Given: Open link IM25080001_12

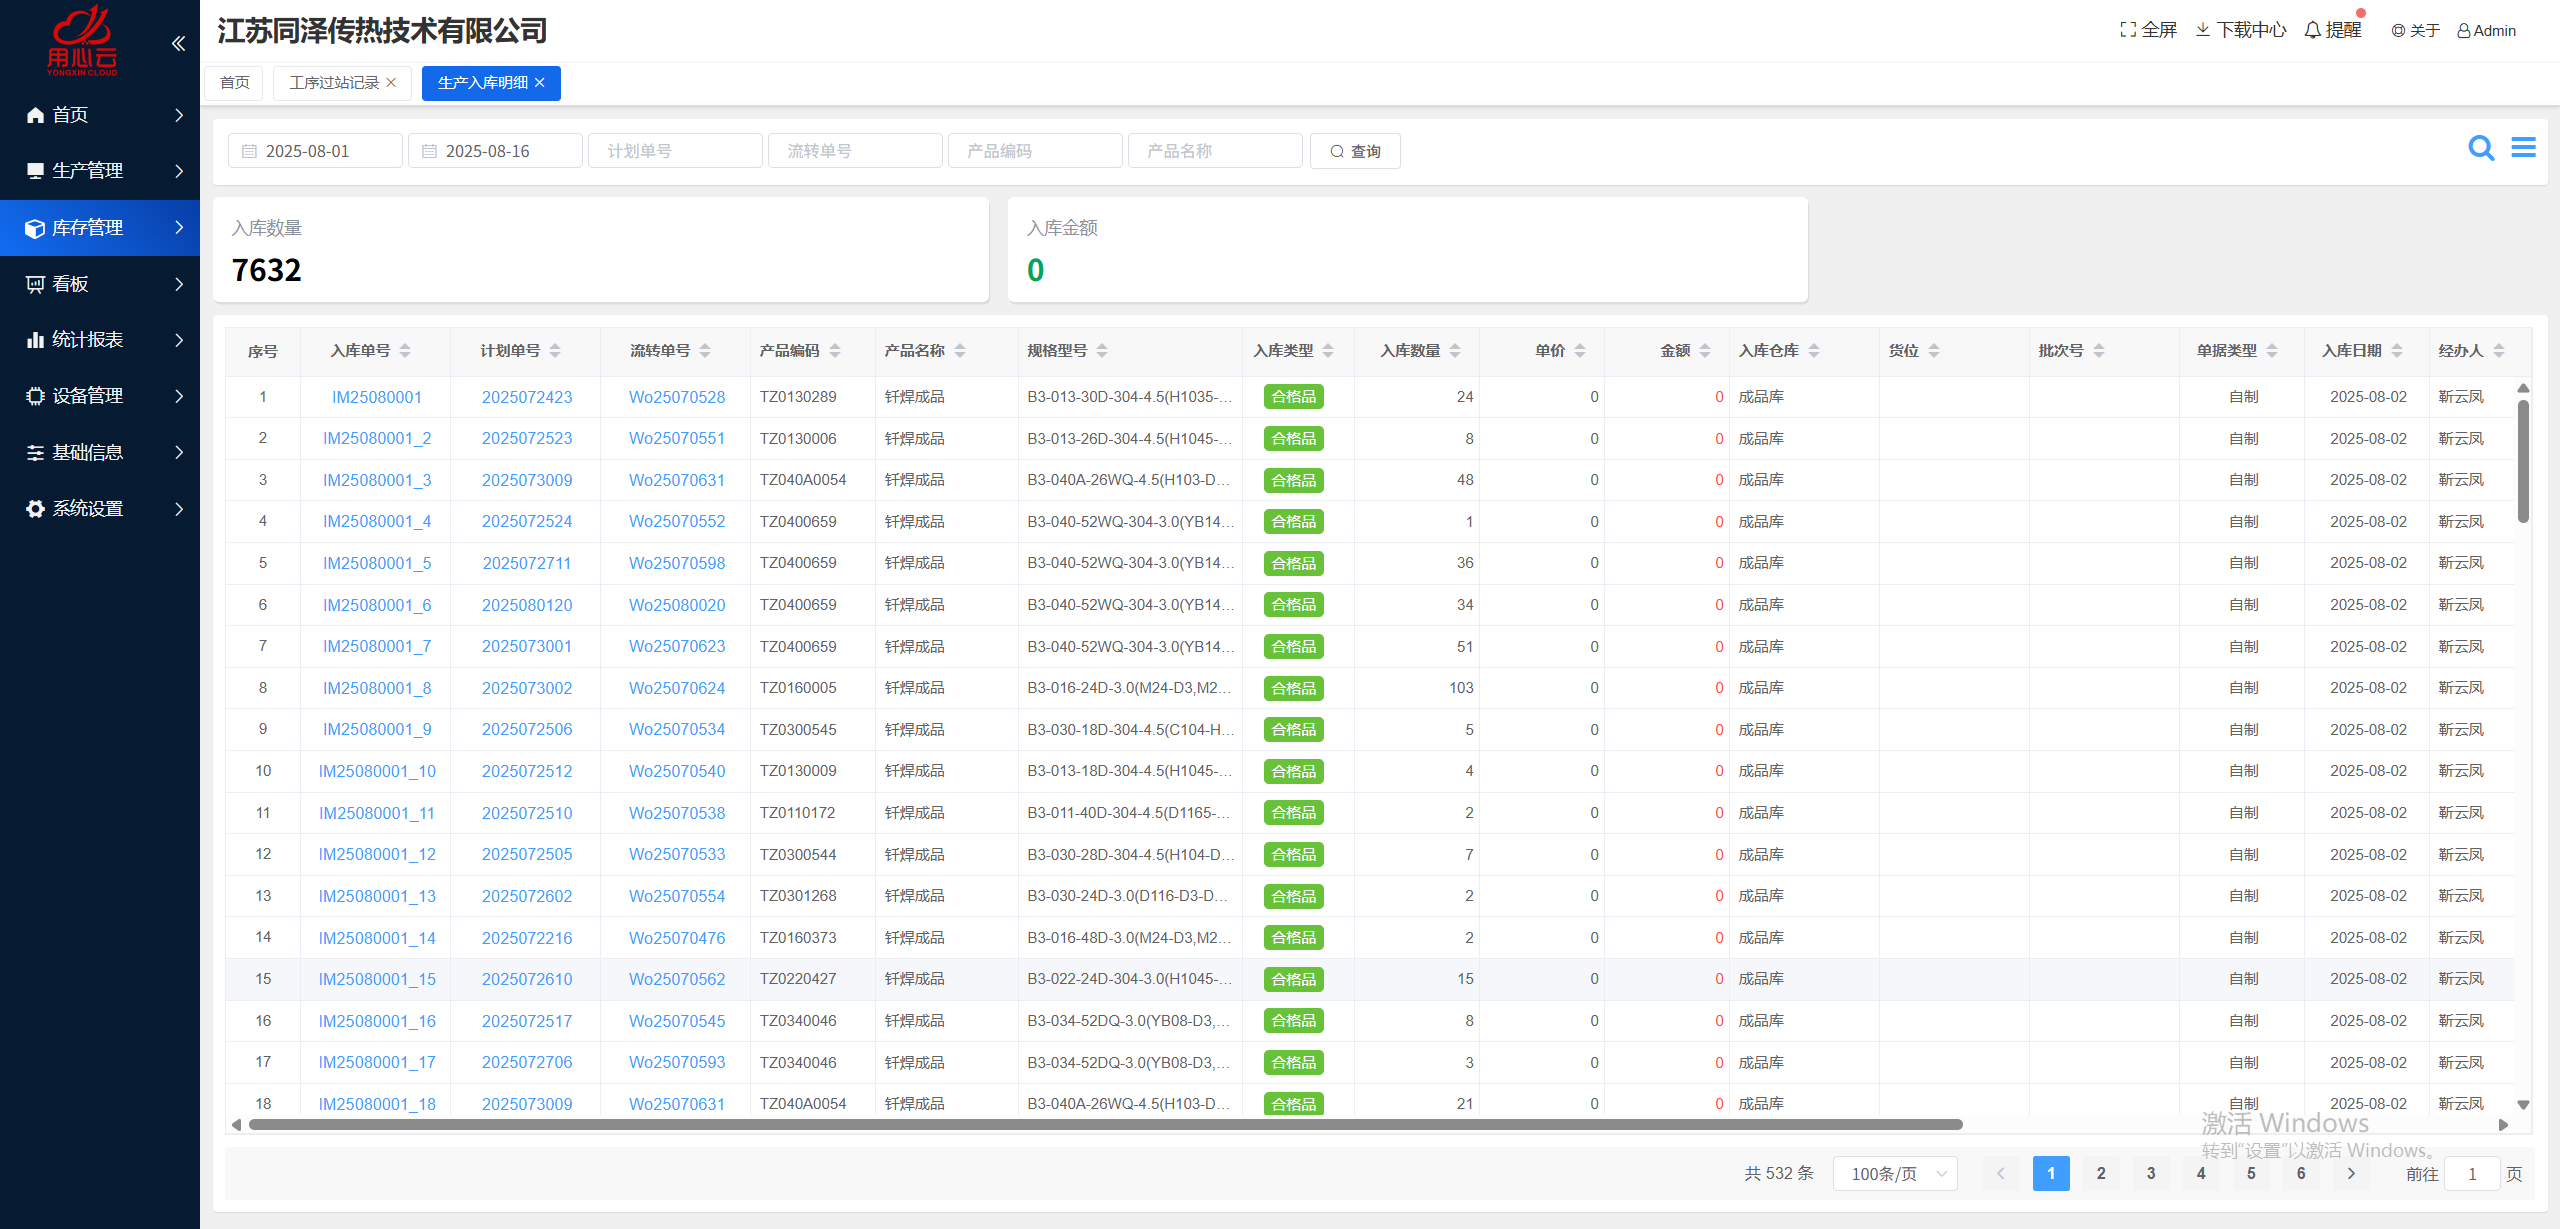Looking at the screenshot, I should pyautogui.click(x=377, y=855).
